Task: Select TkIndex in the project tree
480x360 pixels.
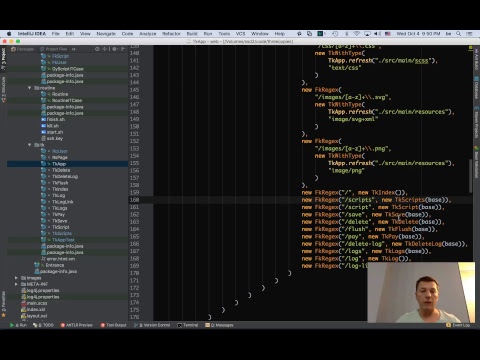Action: coord(60,189)
